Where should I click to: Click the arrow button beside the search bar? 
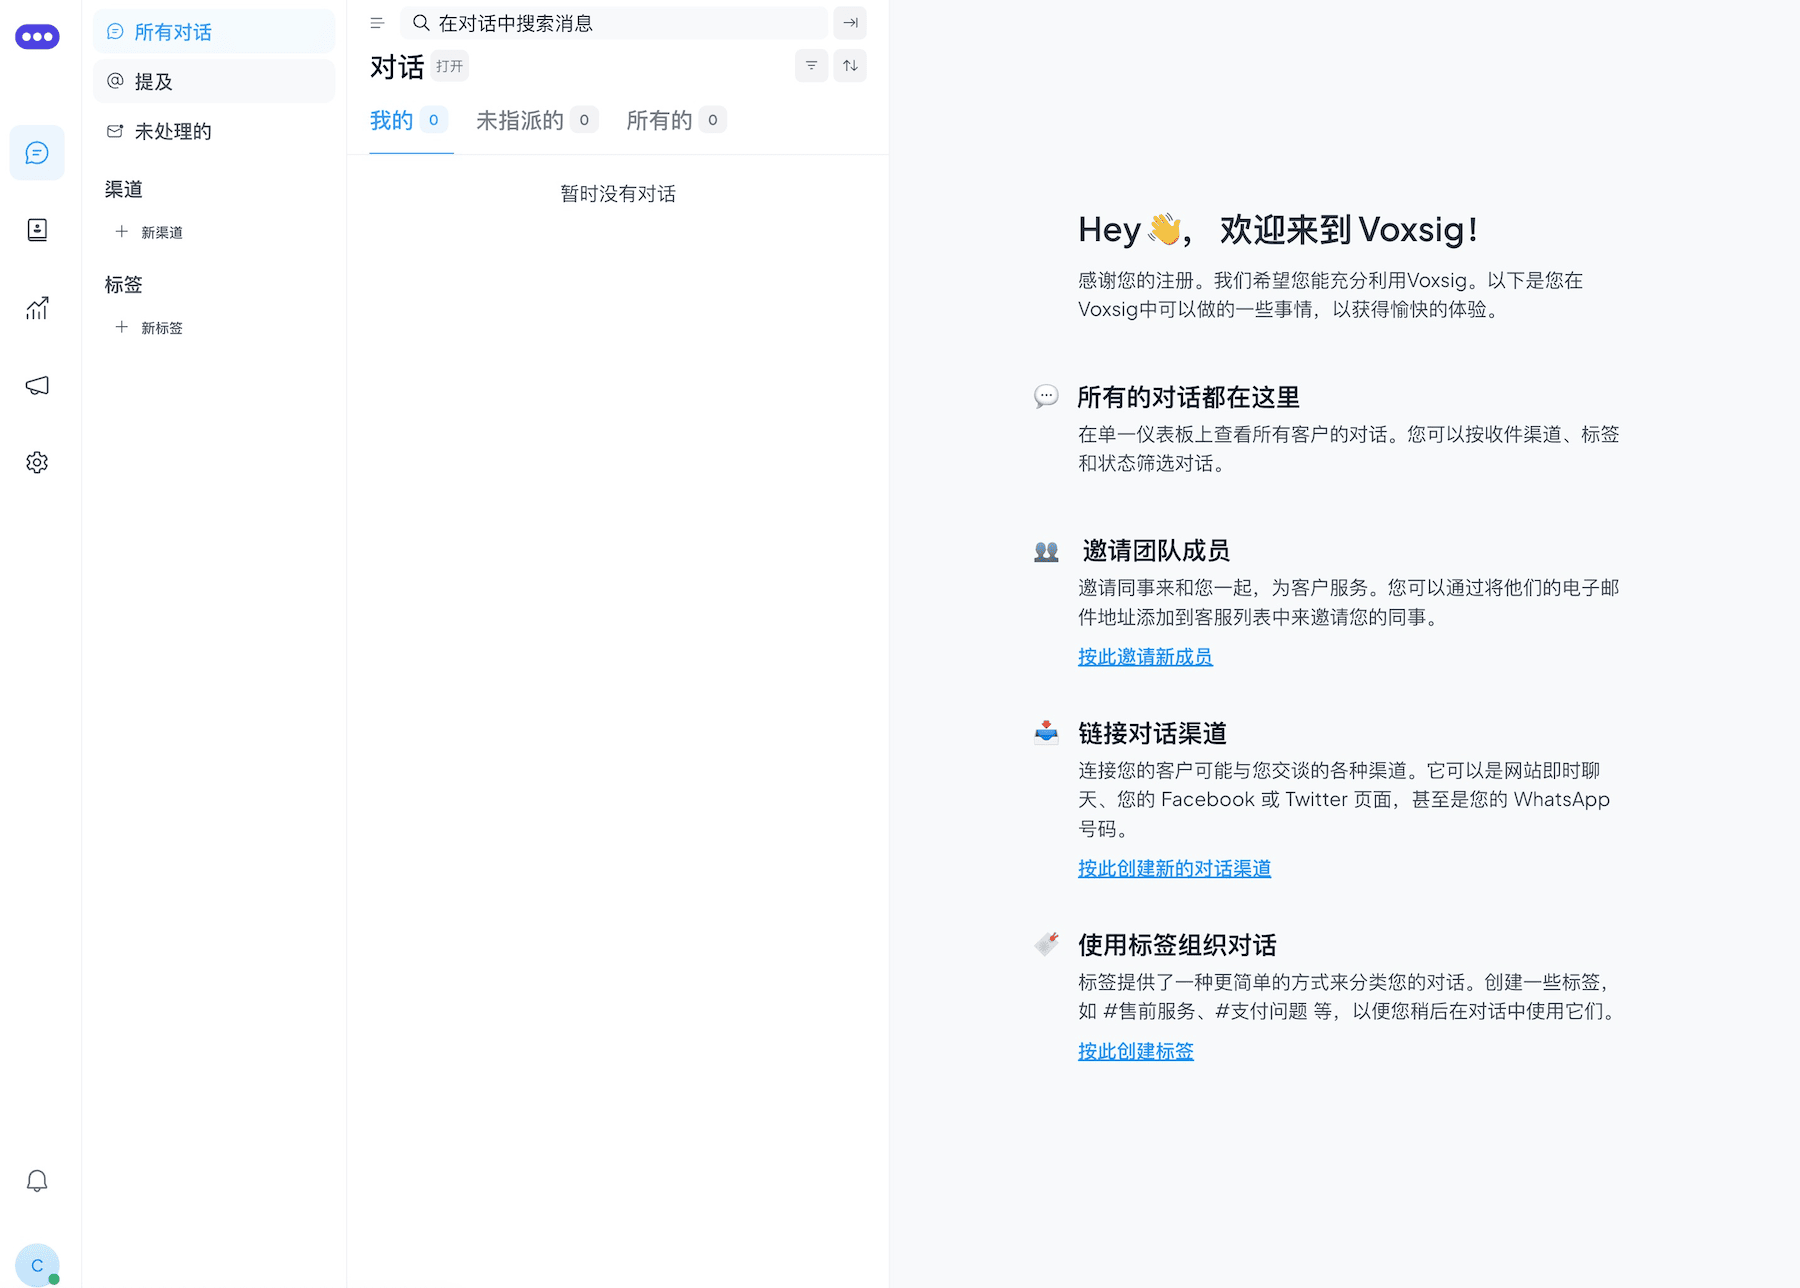point(850,23)
